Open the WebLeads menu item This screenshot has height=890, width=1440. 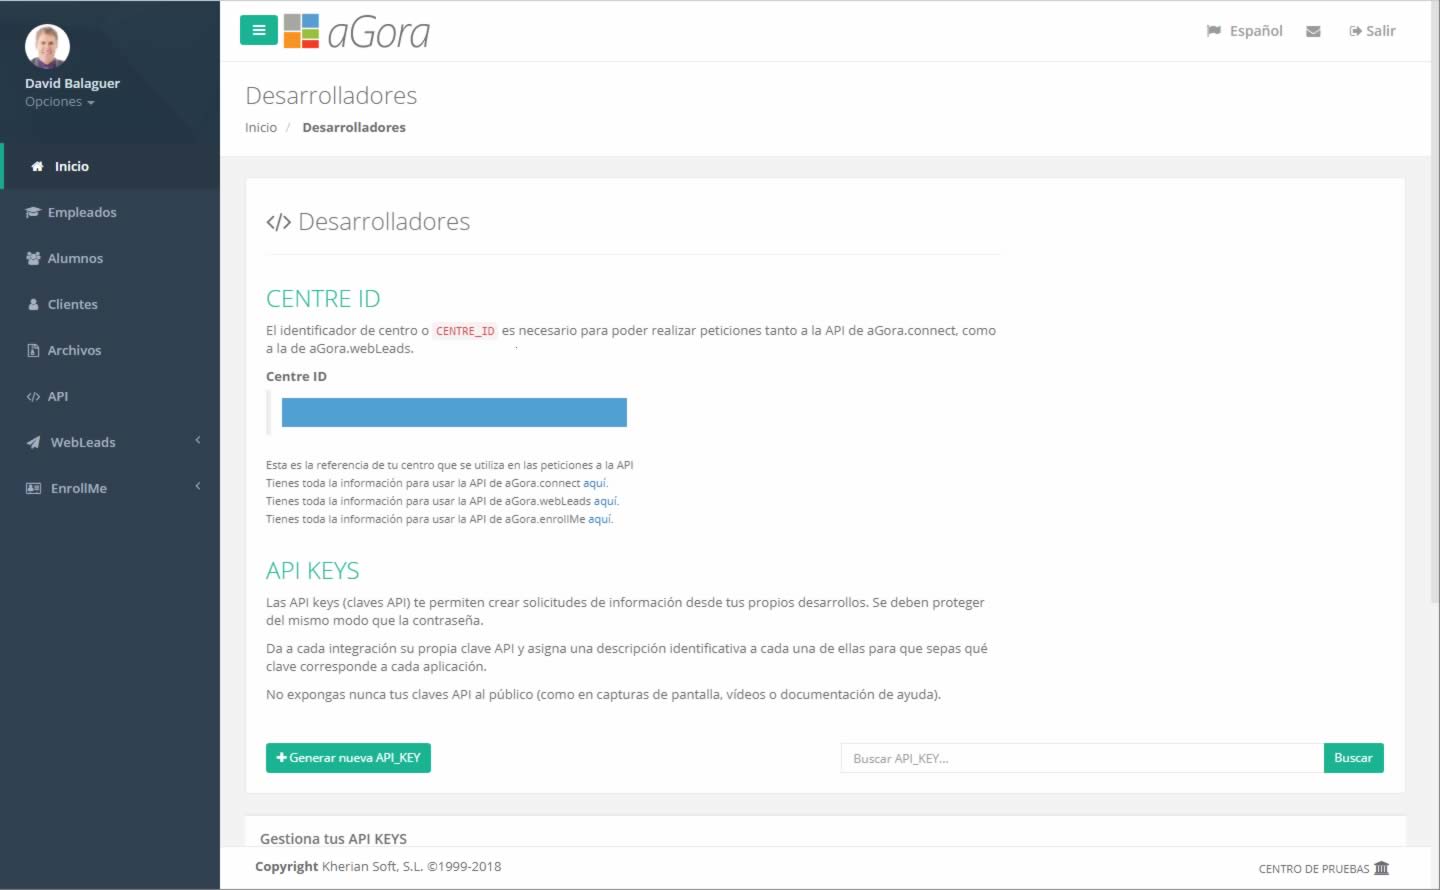[110, 442]
